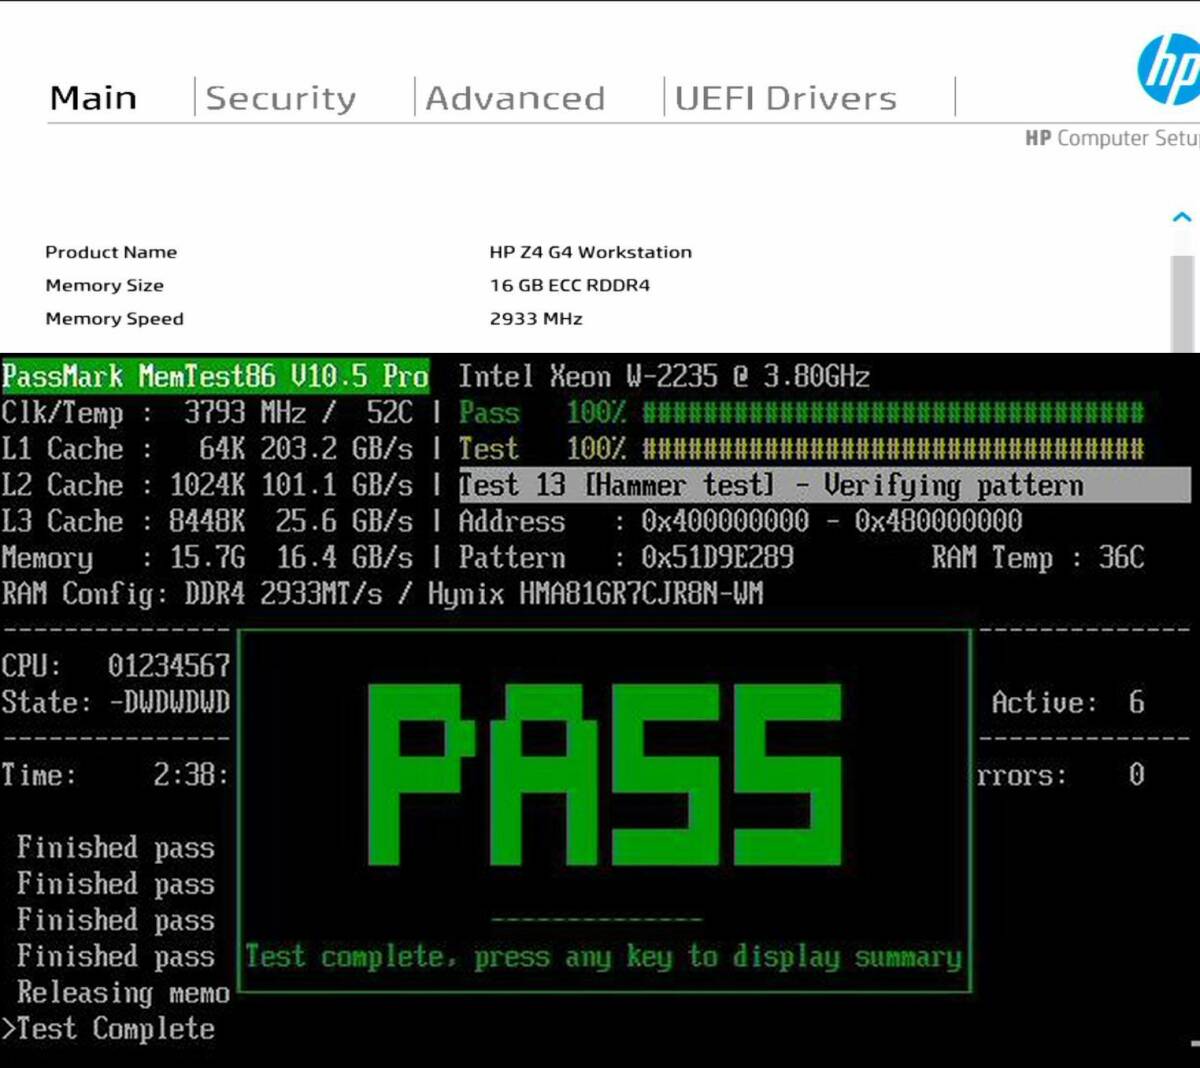
Task: Click the CPU 01234567 row
Action: coord(116,666)
